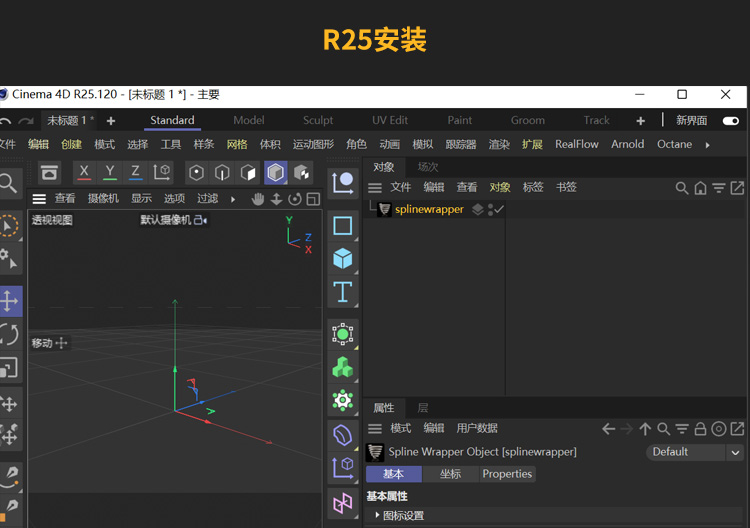Switch to the 层 tab

click(423, 408)
